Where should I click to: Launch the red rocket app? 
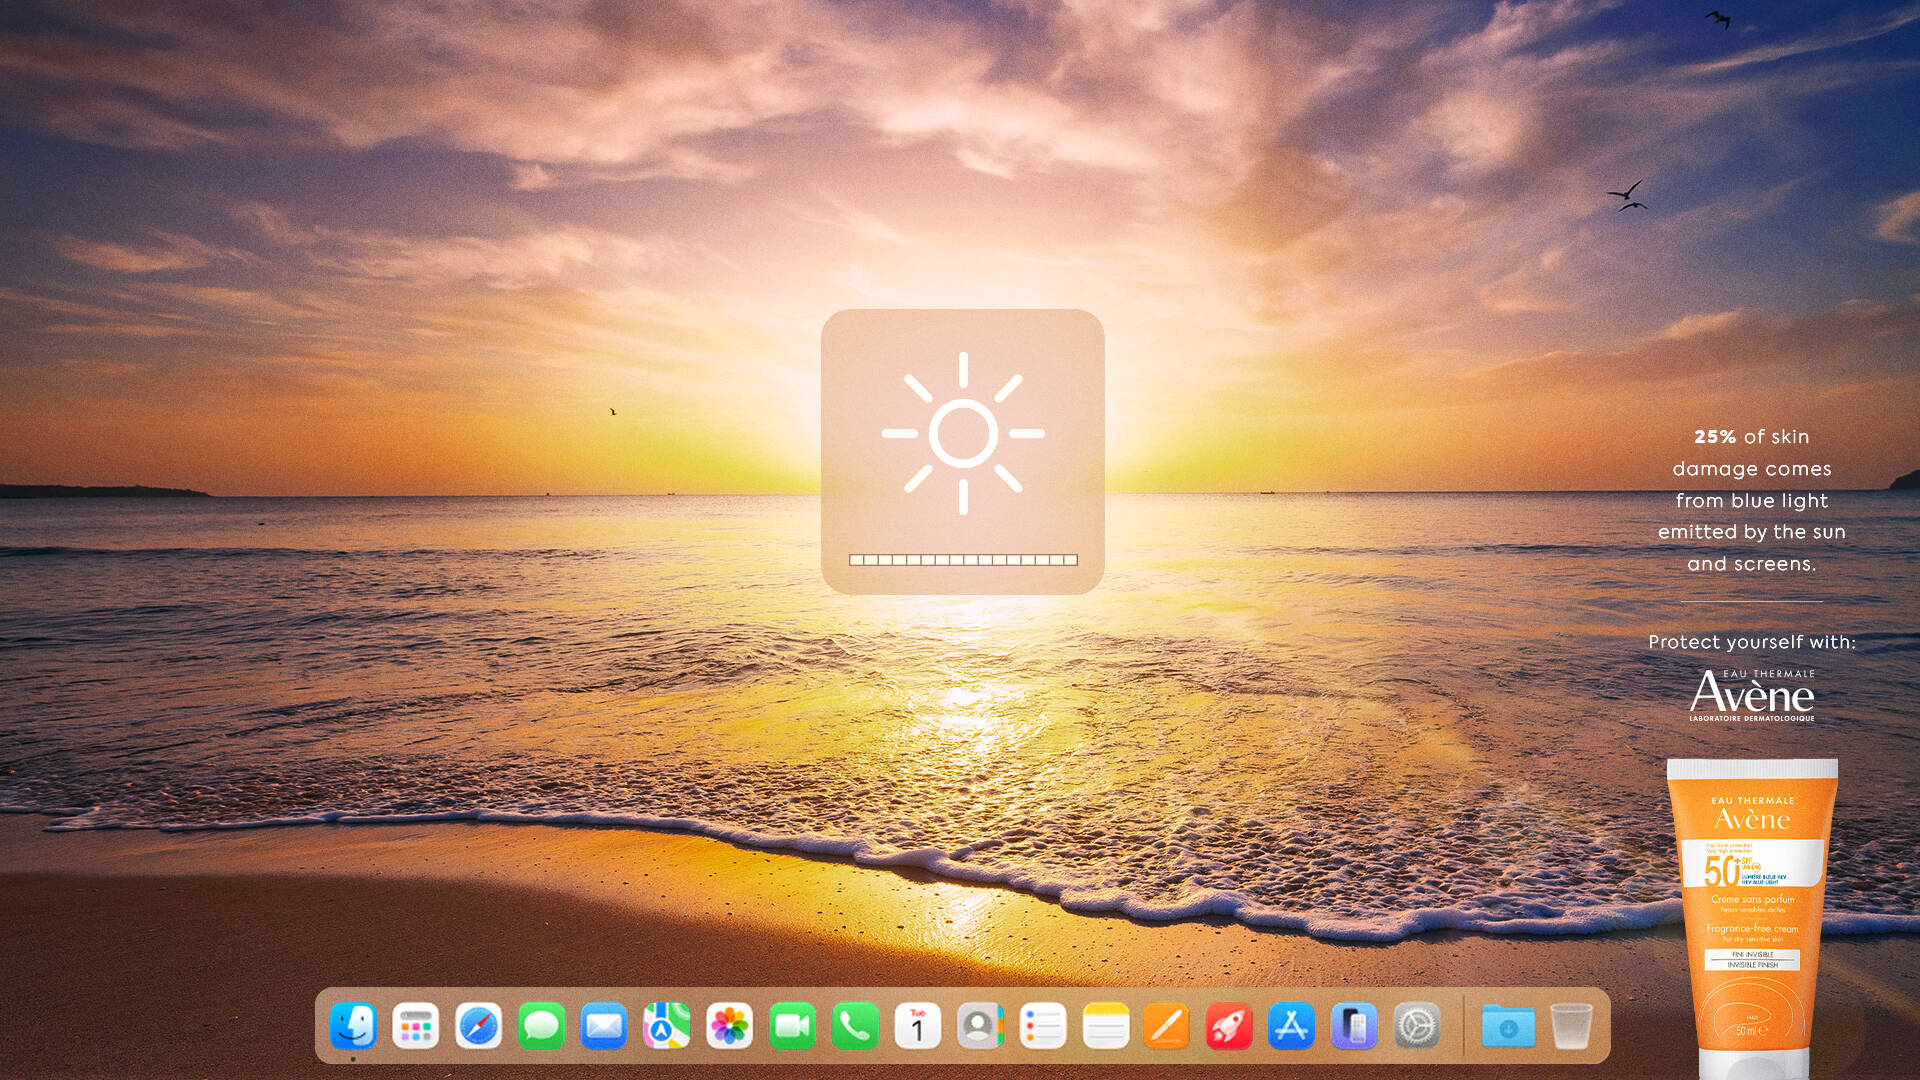[1229, 1026]
